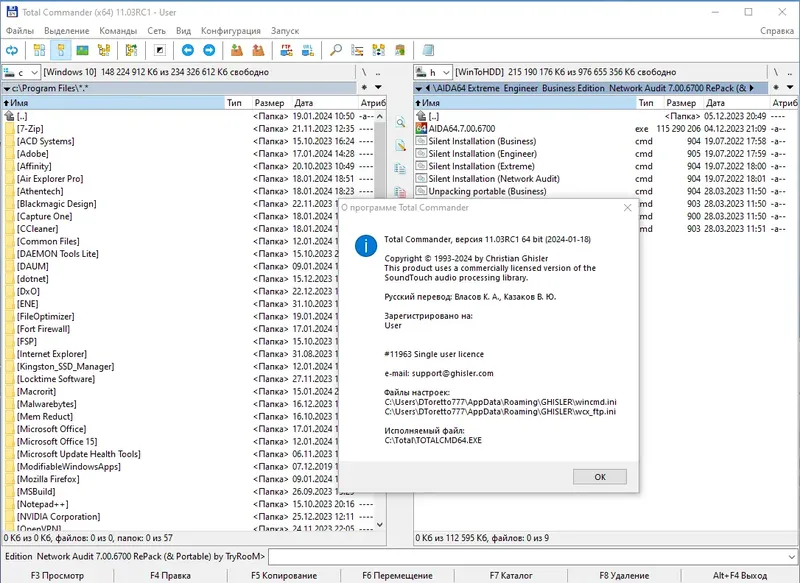Click the view icon in the middle bar

401,122
